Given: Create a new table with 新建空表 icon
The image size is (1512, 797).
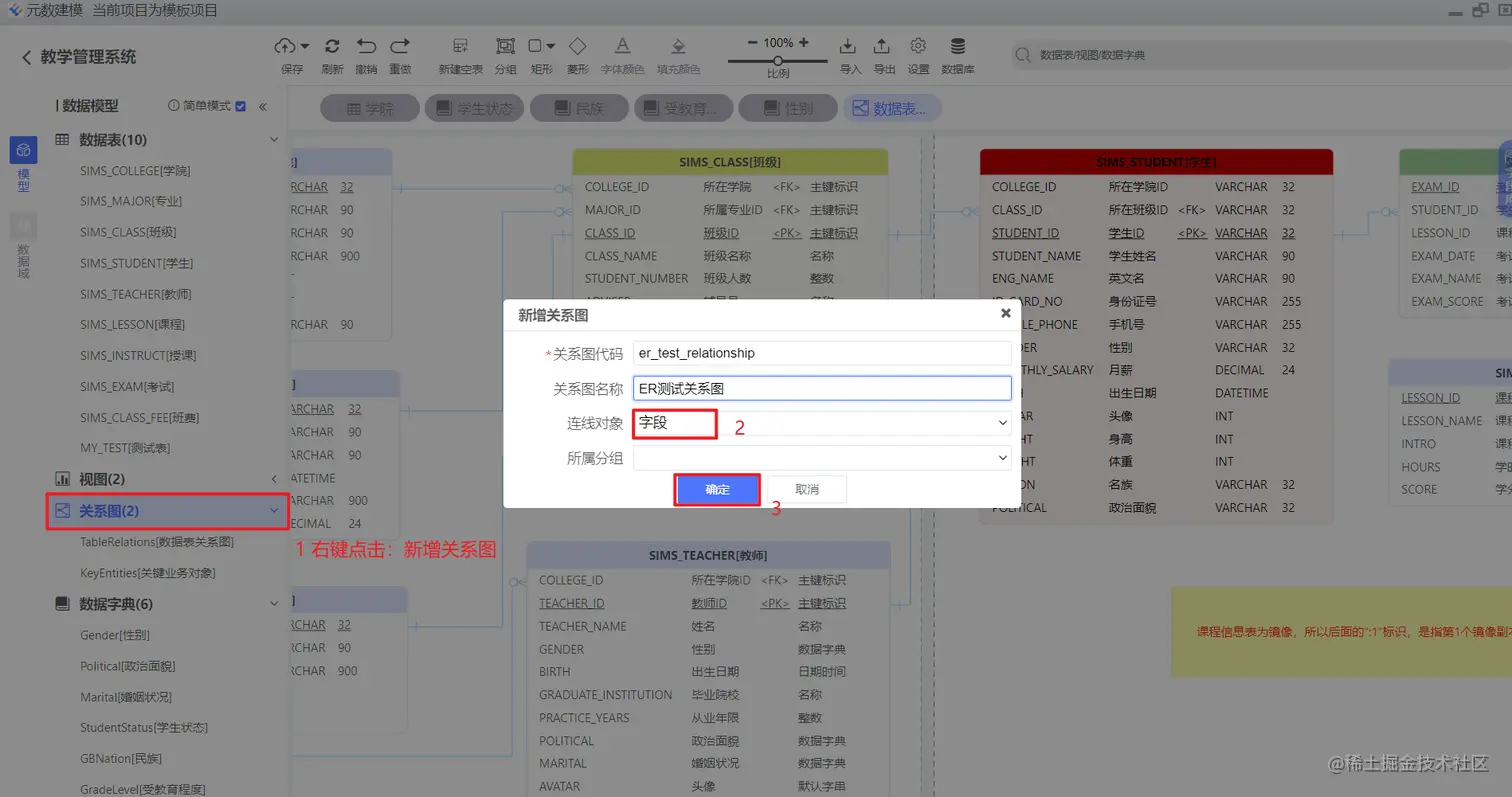Looking at the screenshot, I should [461, 46].
